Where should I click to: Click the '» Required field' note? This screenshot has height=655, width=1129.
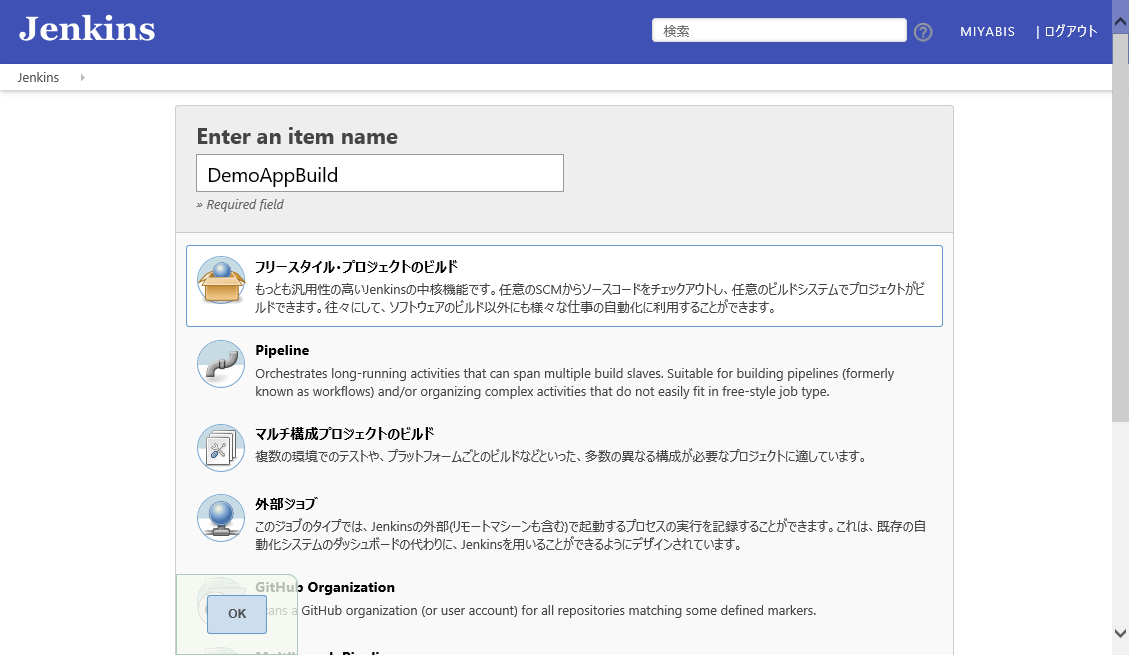point(240,204)
